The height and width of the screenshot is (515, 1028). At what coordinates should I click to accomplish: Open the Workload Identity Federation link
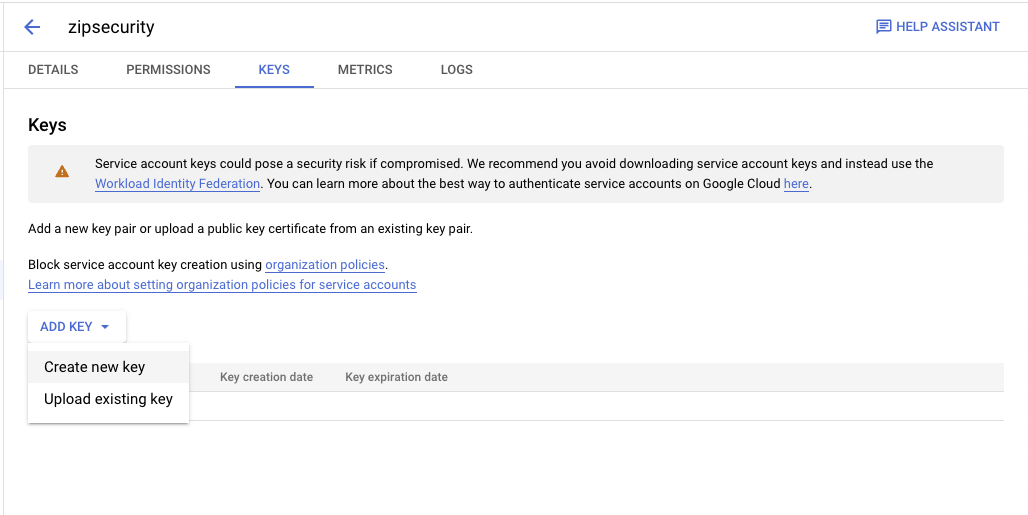(177, 184)
